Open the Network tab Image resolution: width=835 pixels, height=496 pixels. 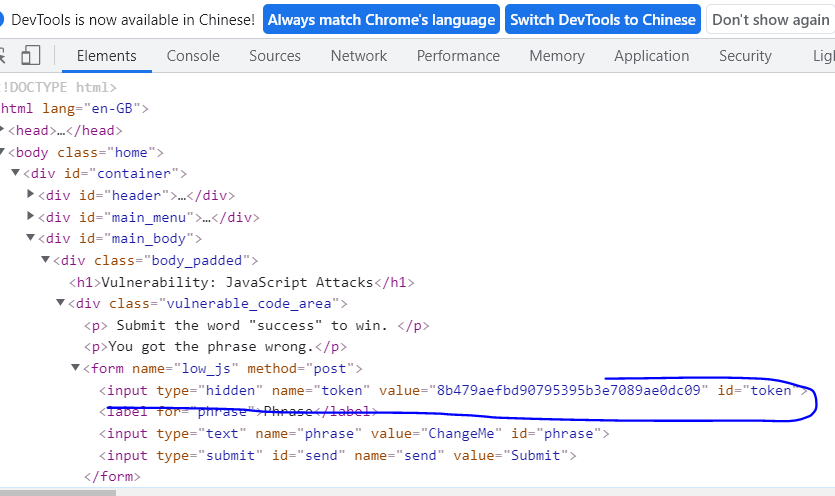[359, 56]
